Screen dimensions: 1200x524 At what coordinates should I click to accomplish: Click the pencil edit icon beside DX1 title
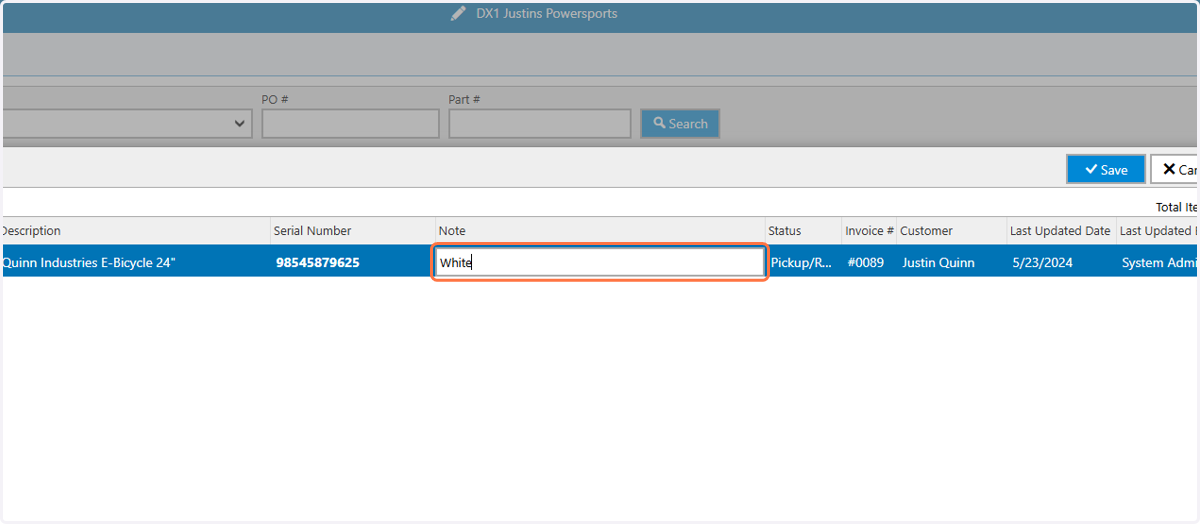[x=459, y=14]
